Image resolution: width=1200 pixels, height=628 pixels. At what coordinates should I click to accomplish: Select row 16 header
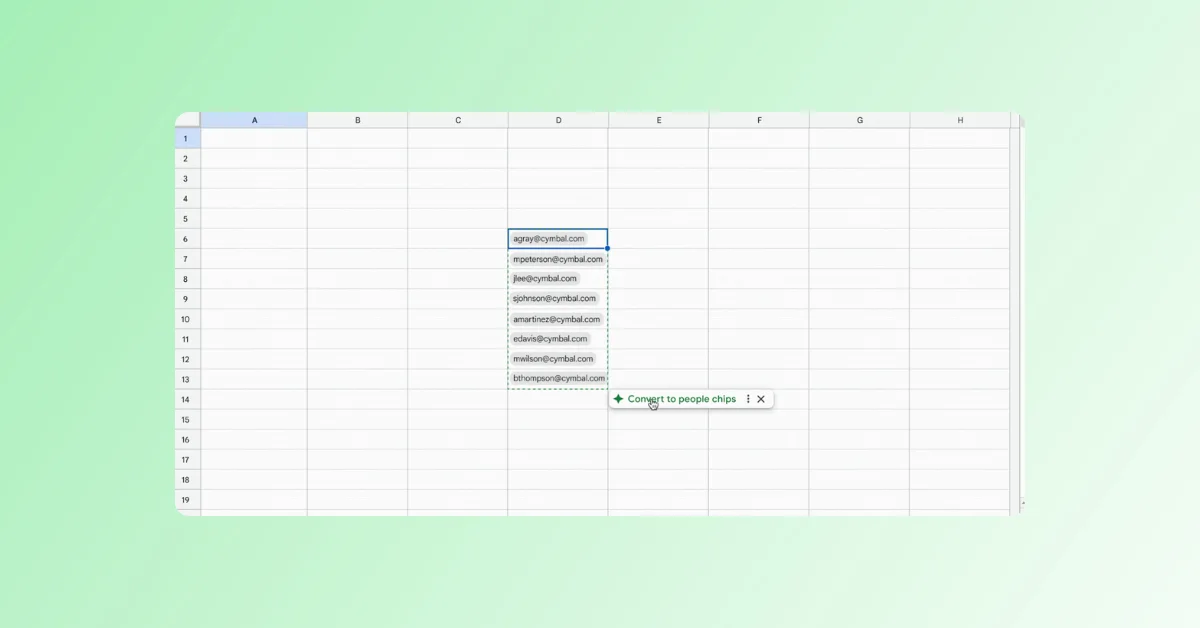pyautogui.click(x=188, y=439)
